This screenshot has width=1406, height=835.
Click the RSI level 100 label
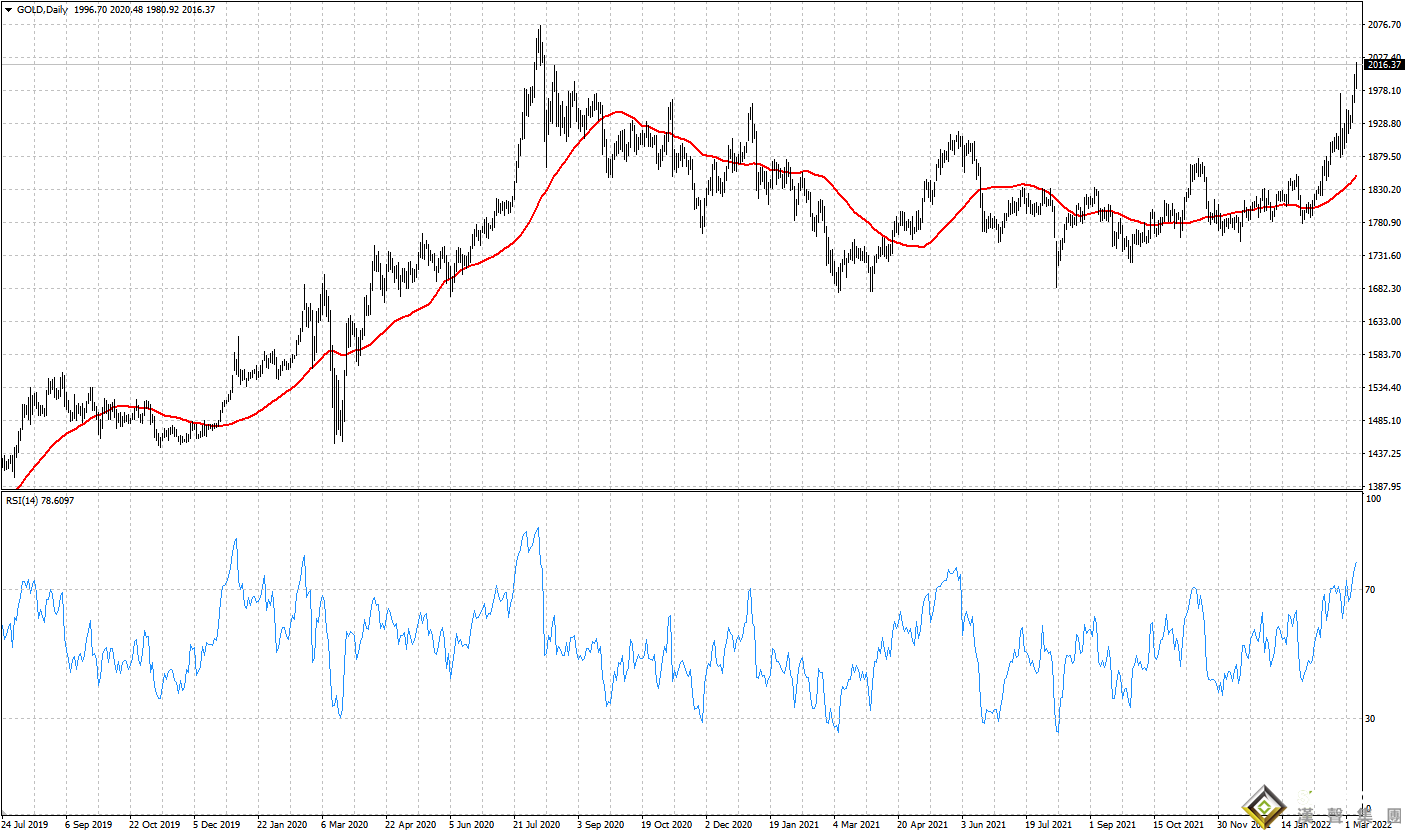pos(1373,498)
